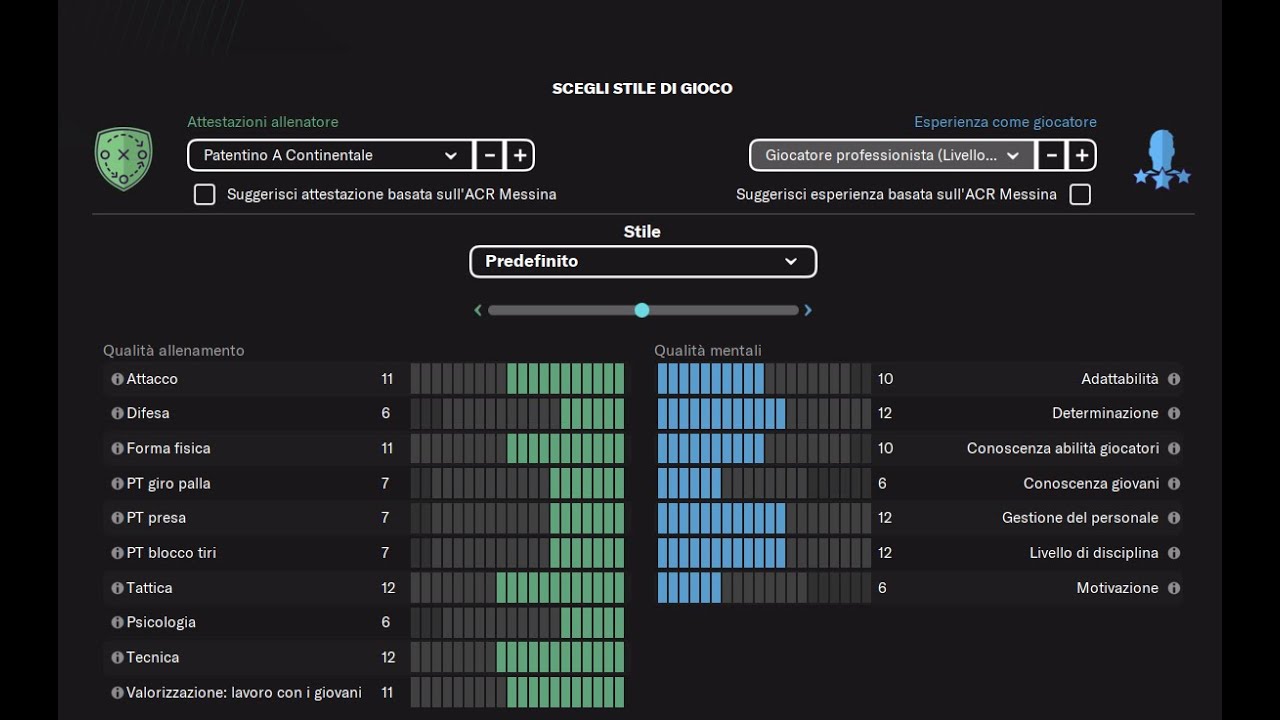Click info icon next to Tattica
The width and height of the screenshot is (1280, 720).
117,588
